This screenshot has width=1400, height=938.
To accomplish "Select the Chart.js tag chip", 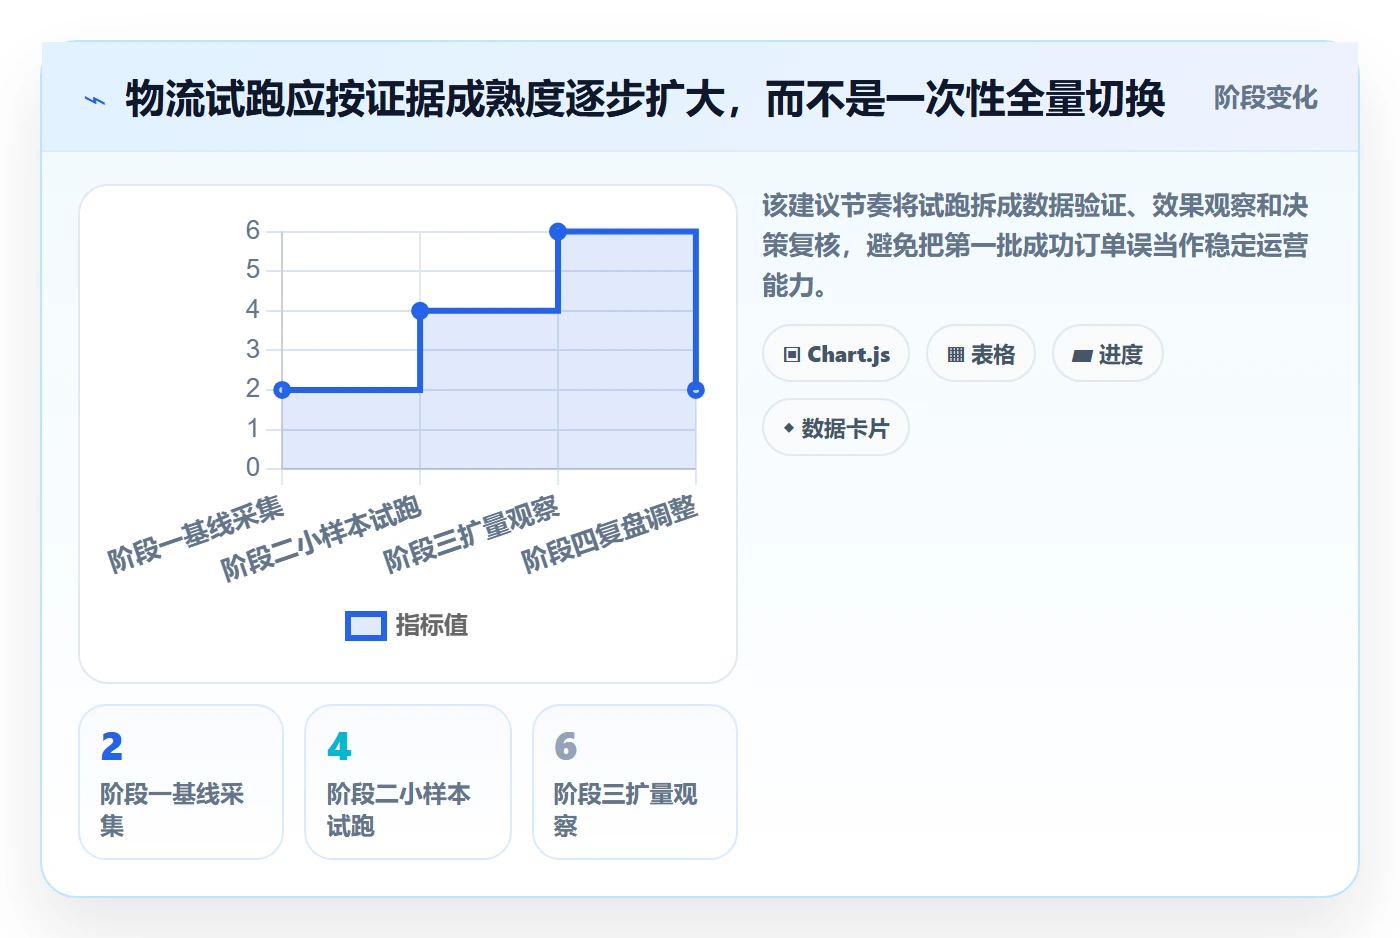I will (836, 354).
